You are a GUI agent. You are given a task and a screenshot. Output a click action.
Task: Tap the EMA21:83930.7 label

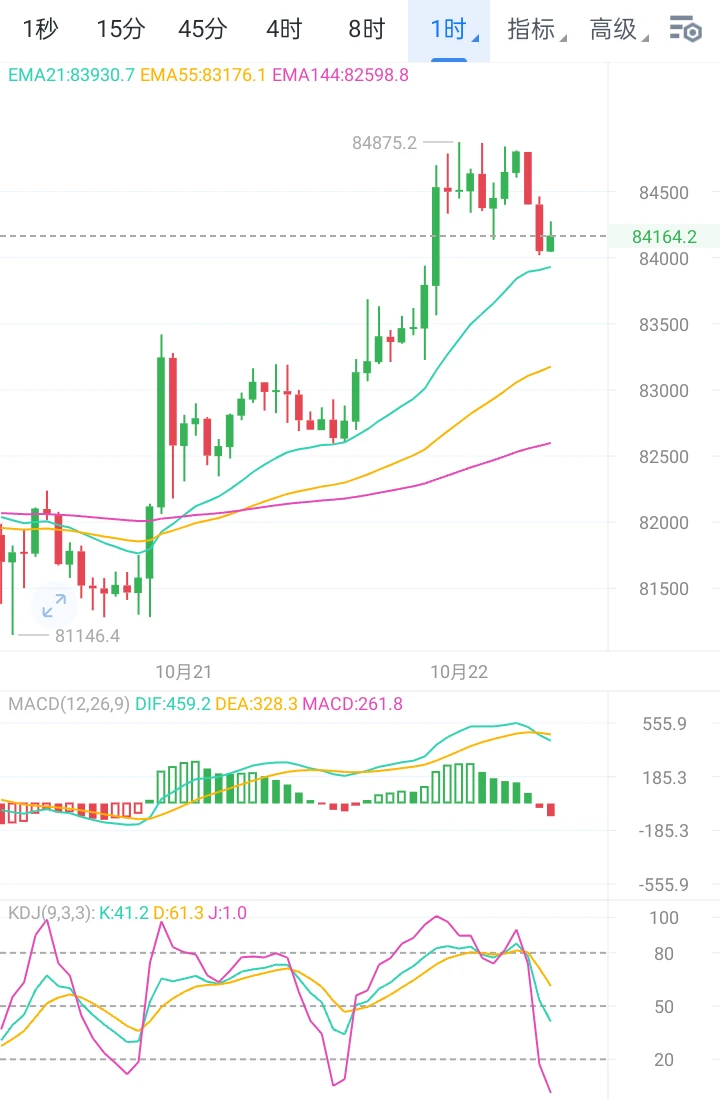[72, 75]
